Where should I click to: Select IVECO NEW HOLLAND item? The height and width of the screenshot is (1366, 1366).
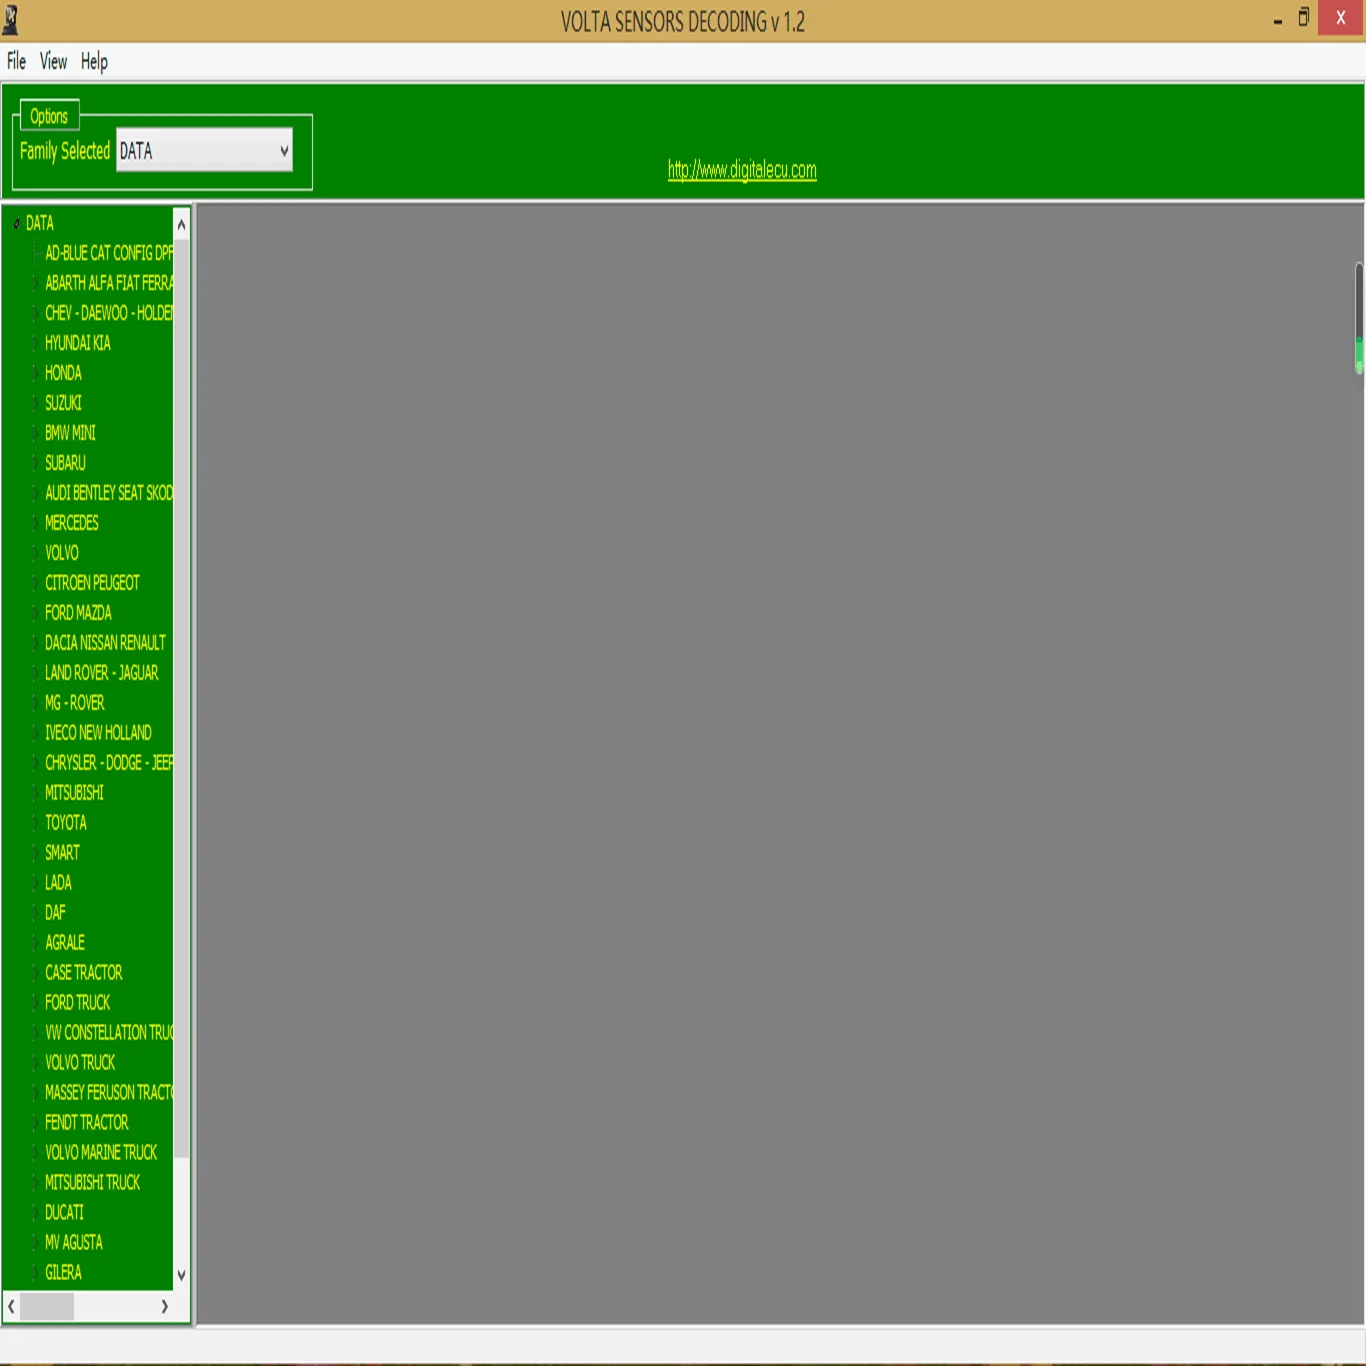98,733
